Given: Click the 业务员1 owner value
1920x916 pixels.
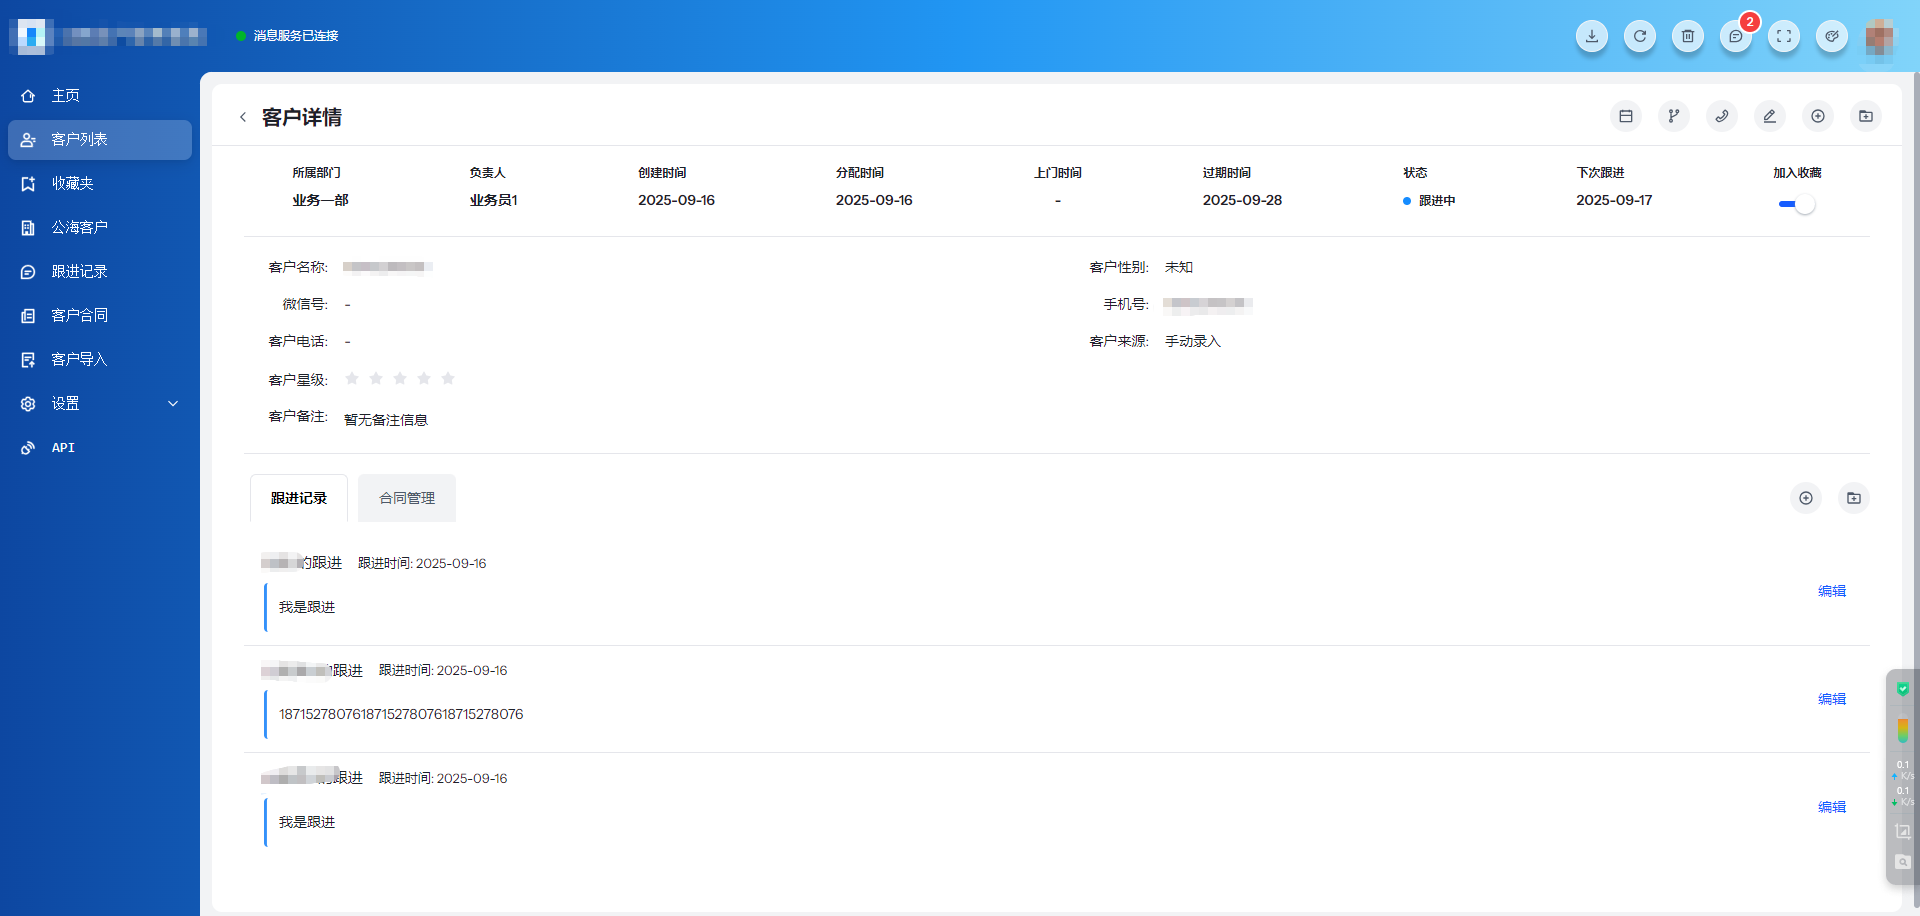Looking at the screenshot, I should pos(494,200).
